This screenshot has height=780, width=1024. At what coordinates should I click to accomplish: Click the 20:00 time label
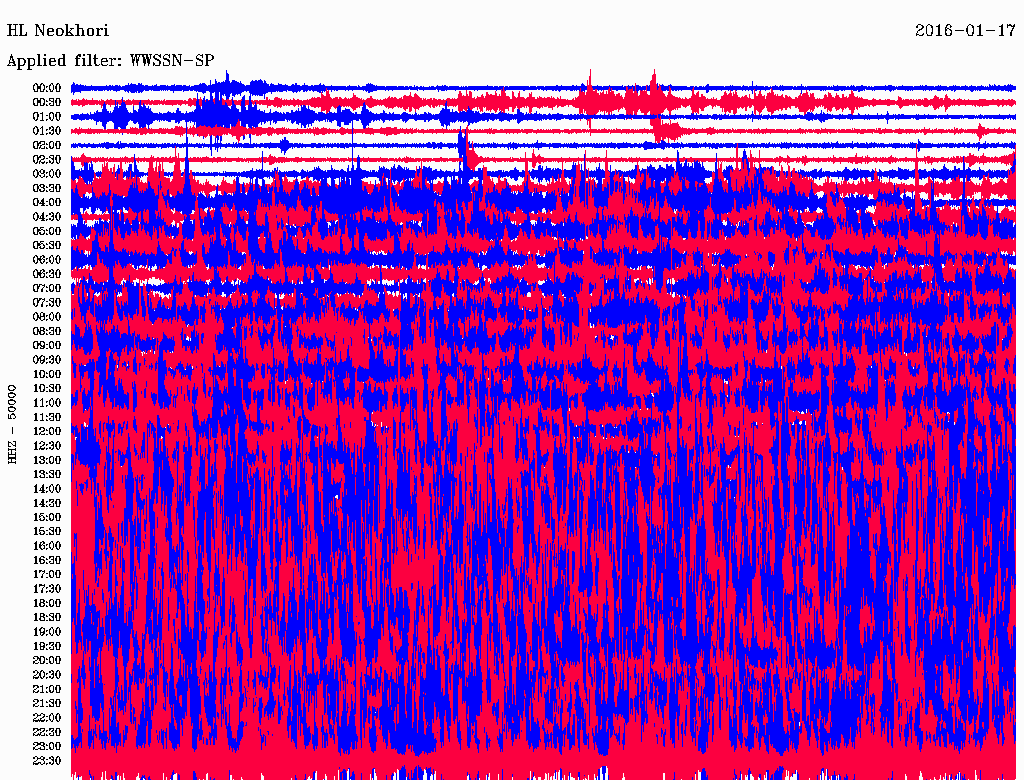(47, 660)
